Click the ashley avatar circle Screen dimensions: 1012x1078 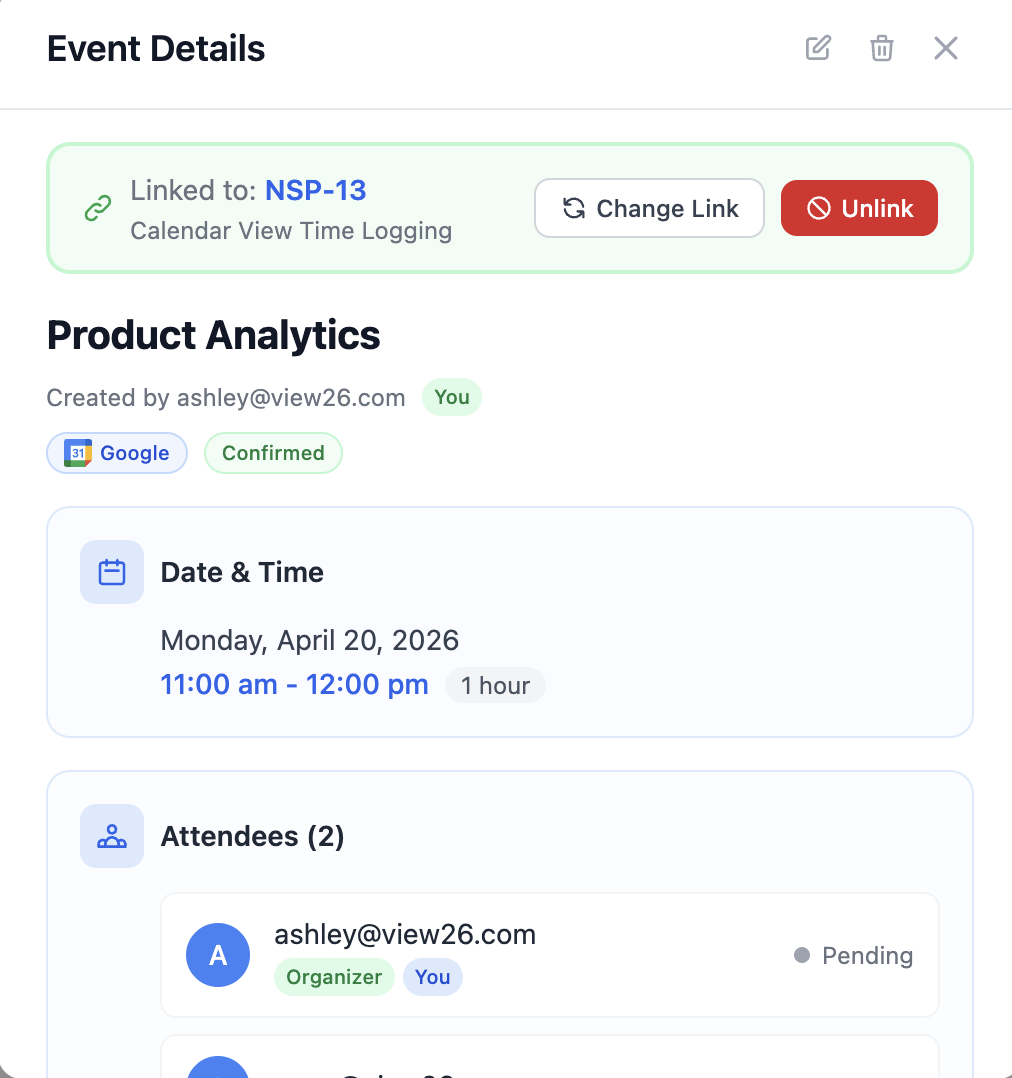pyautogui.click(x=218, y=955)
